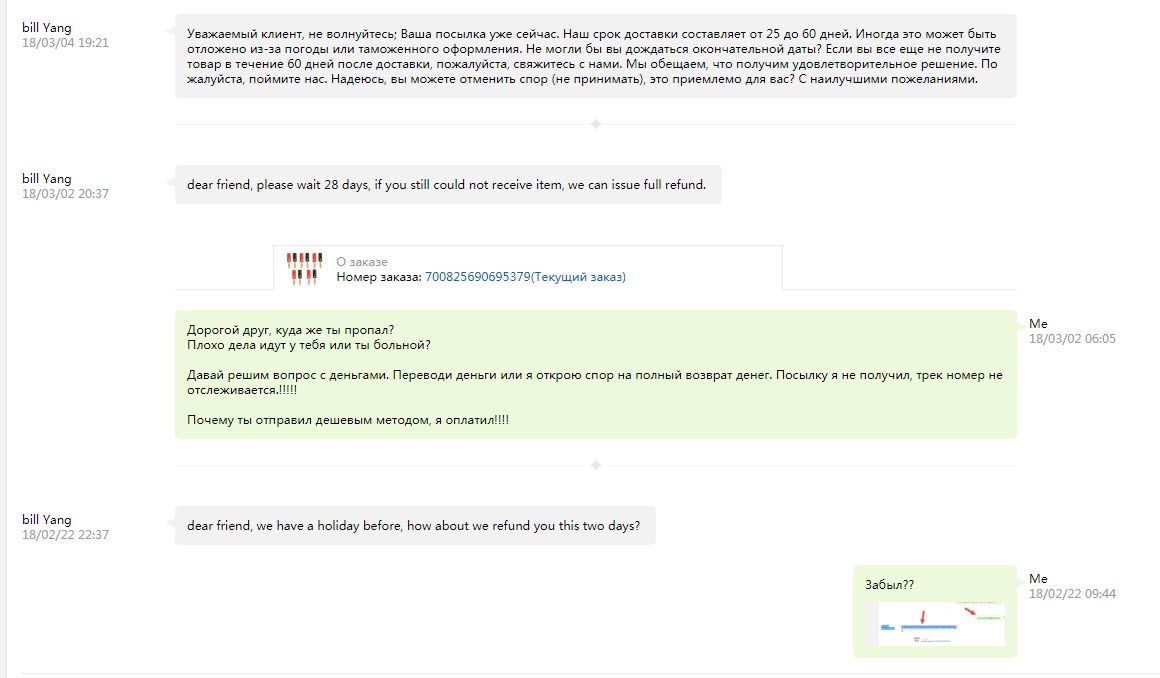1160x678 pixels.
Task: Click the "О заказе" order card heading
Action: click(x=362, y=262)
